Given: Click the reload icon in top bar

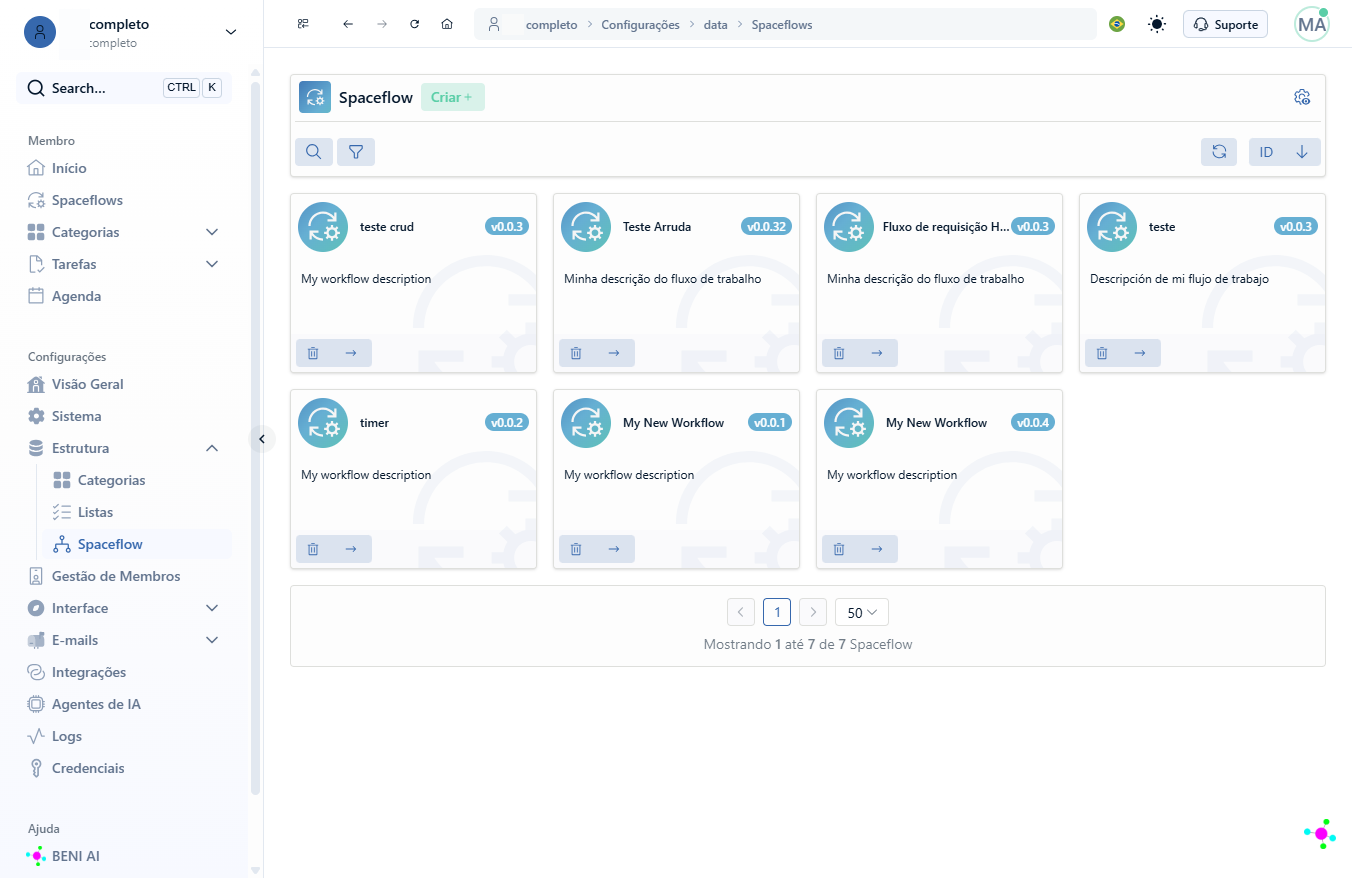Looking at the screenshot, I should (415, 24).
